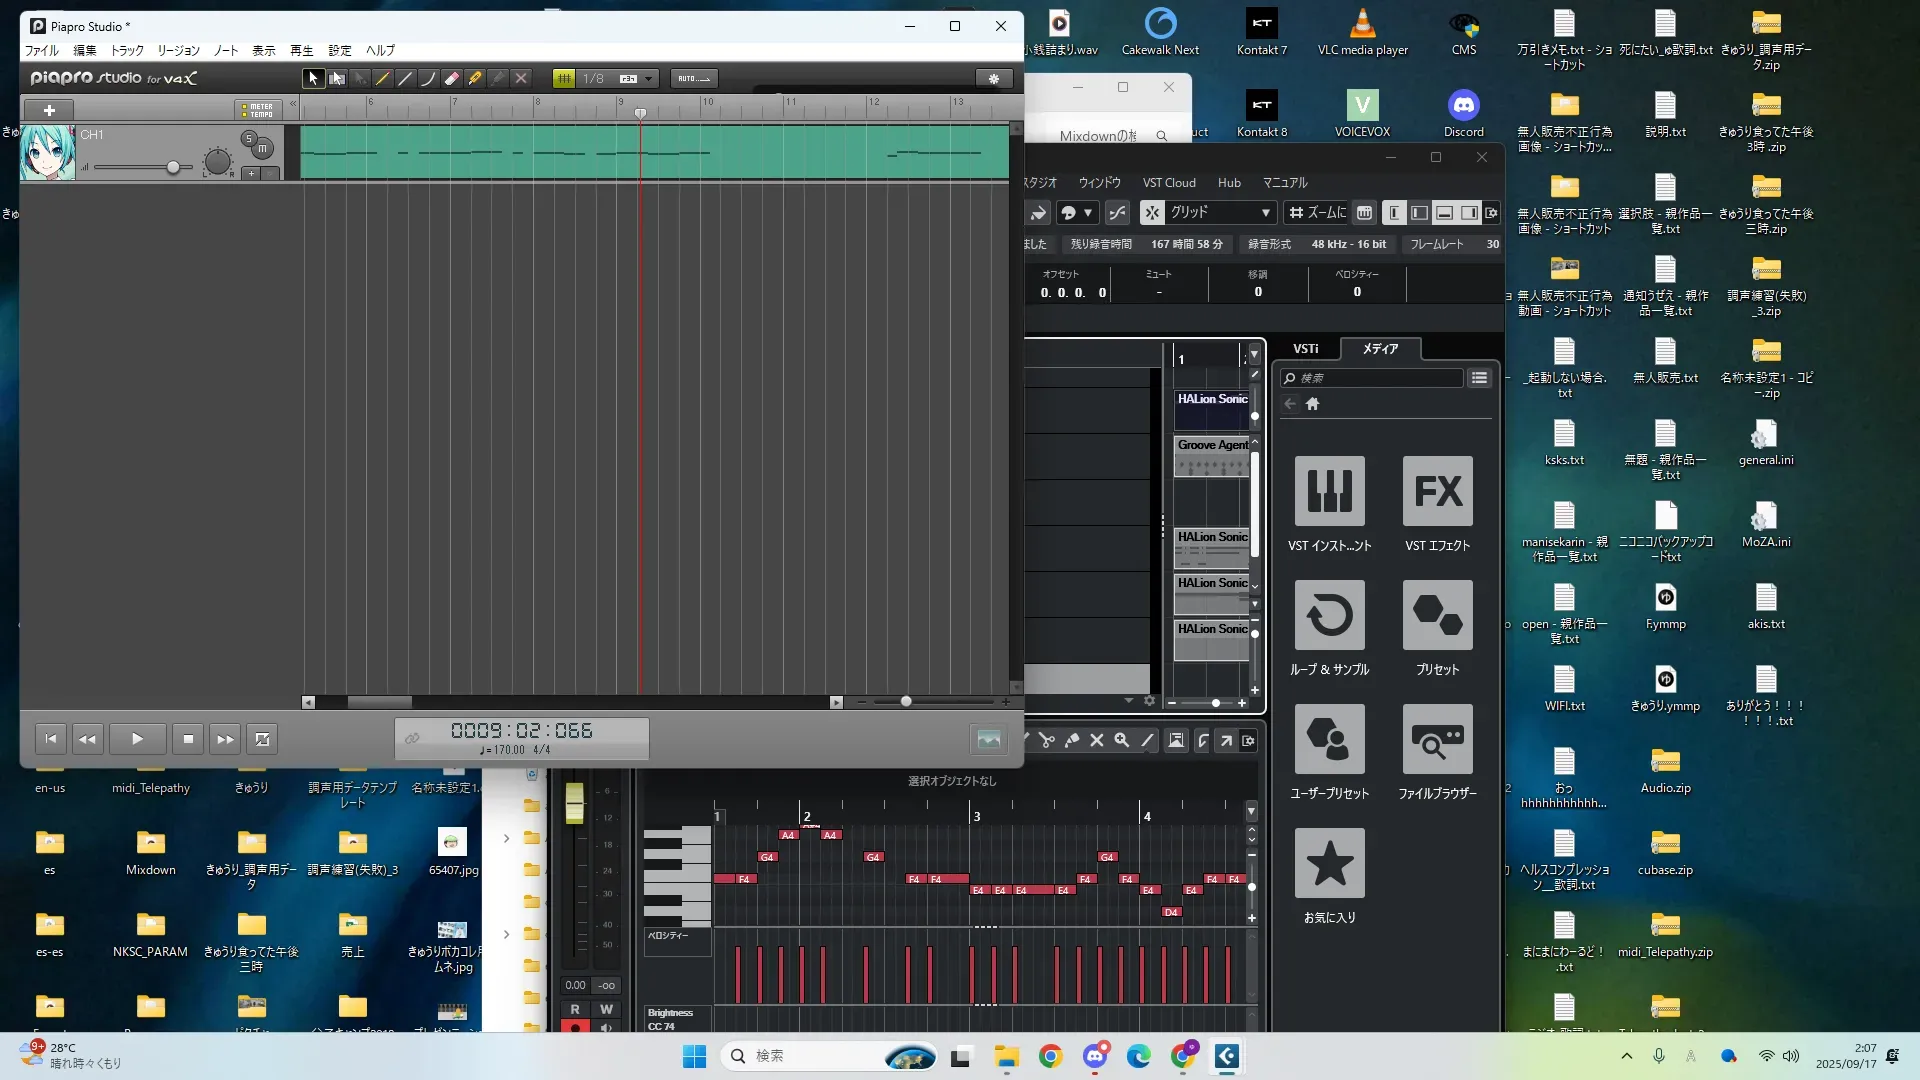Screen dimensions: 1920x1080
Task: Open Piapro Studio settings gear
Action: (x=993, y=78)
